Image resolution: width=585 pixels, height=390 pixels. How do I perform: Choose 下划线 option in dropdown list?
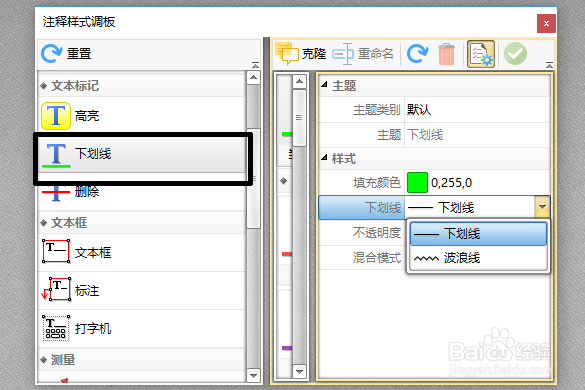point(478,234)
